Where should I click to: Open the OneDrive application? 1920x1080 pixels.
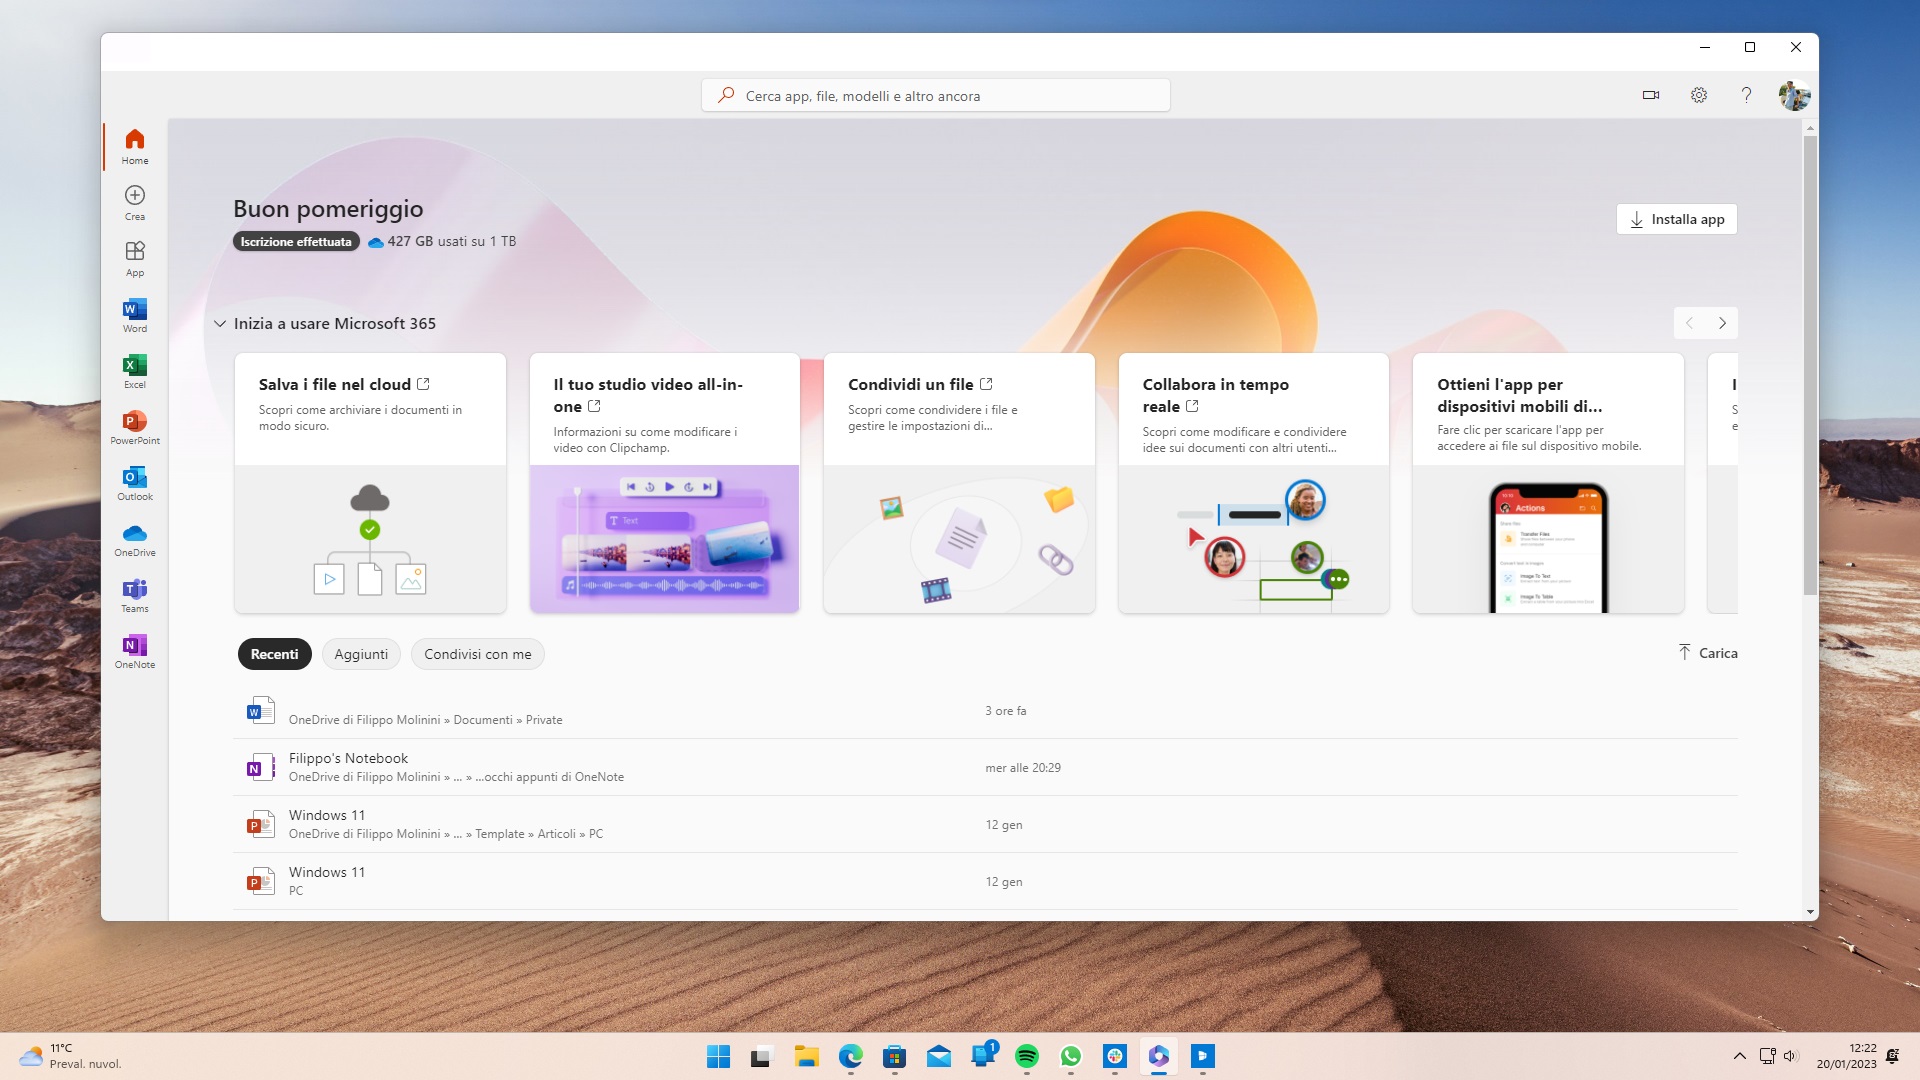click(135, 538)
